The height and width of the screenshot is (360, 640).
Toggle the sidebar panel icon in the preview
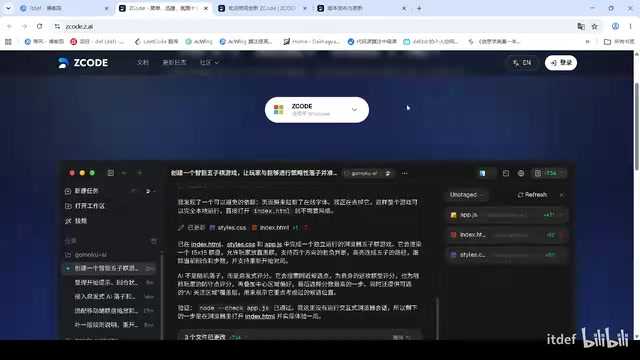click(111, 173)
